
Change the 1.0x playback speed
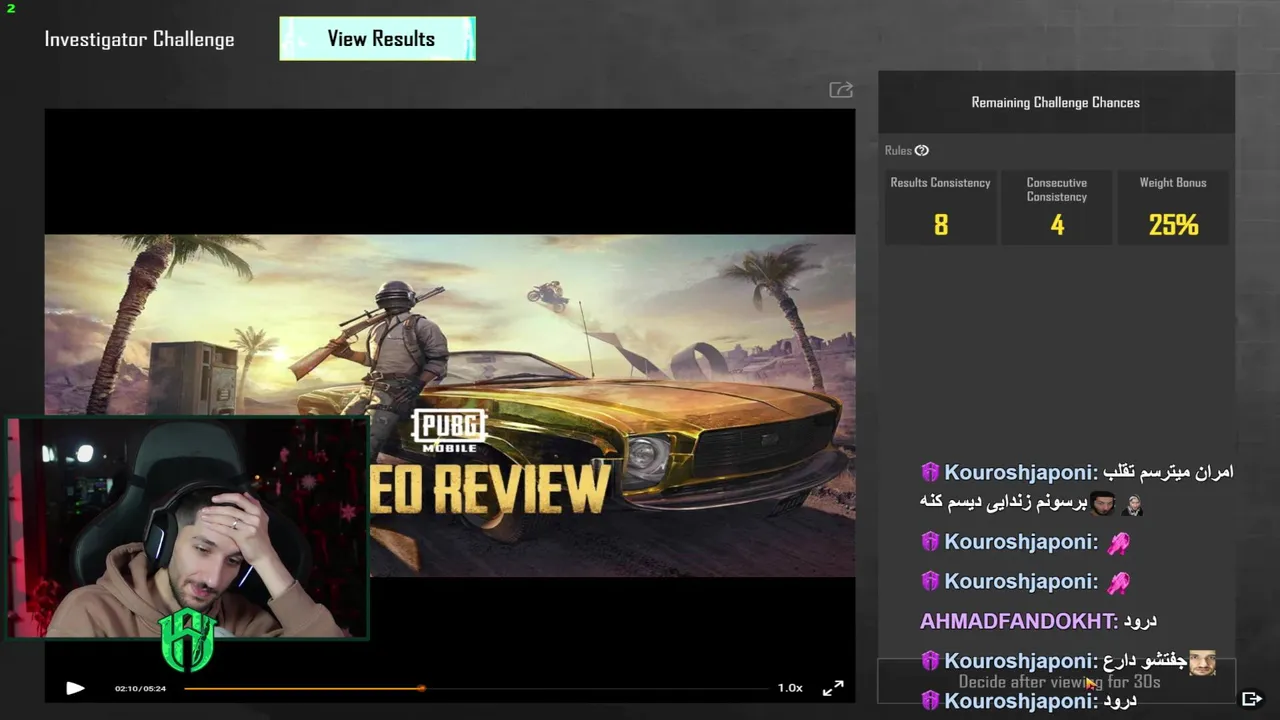pos(790,688)
